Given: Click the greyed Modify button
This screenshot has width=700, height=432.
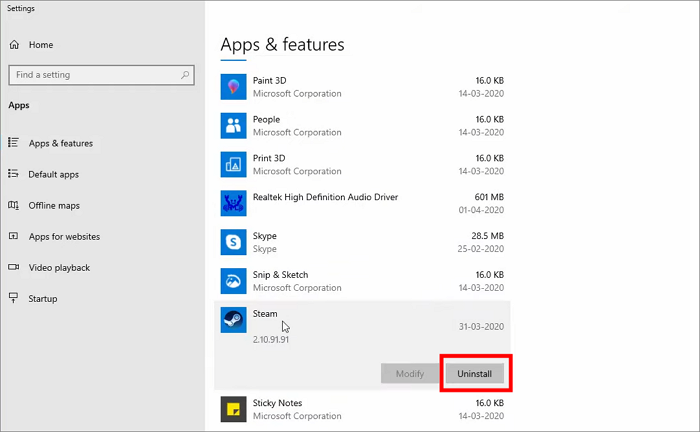Looking at the screenshot, I should click(x=410, y=373).
